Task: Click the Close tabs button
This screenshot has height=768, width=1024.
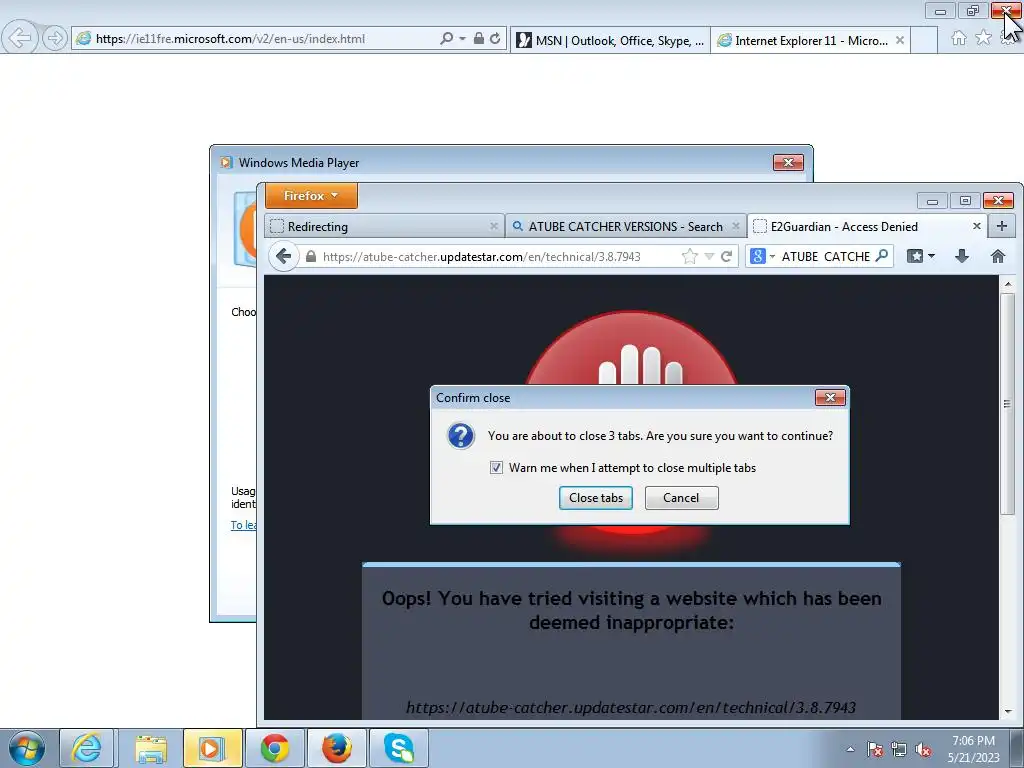Action: coord(596,498)
